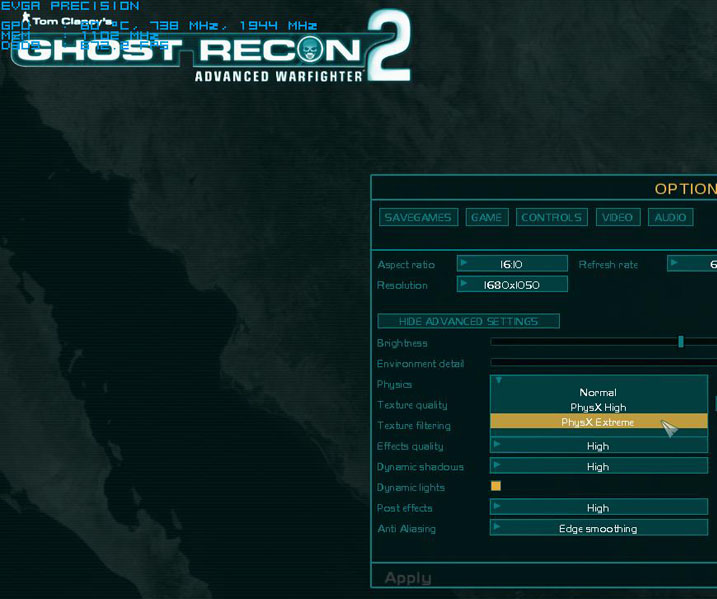
Task: Switch to the AUDIO tab
Action: 670,217
